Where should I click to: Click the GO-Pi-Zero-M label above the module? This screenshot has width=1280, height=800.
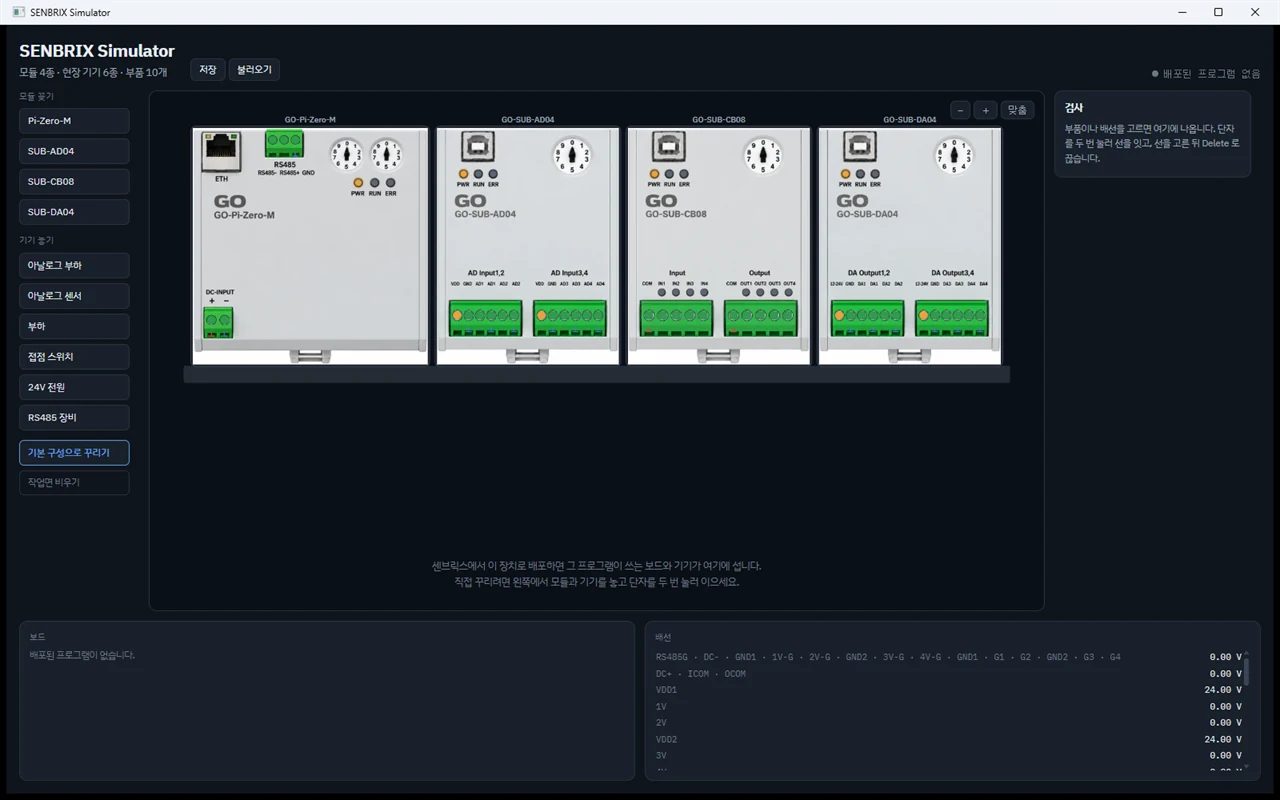pyautogui.click(x=310, y=120)
